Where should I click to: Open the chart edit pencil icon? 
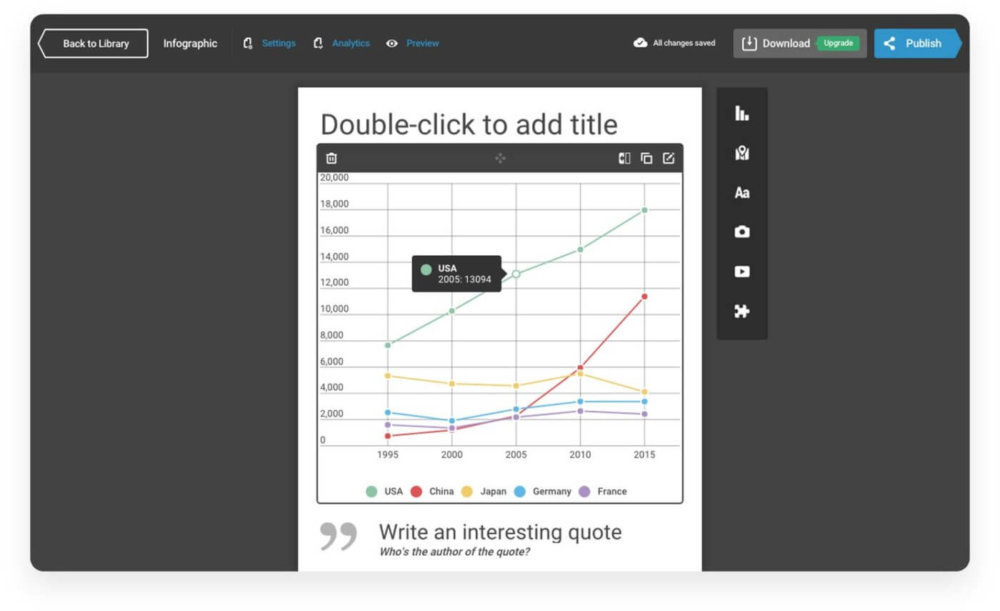click(x=669, y=158)
